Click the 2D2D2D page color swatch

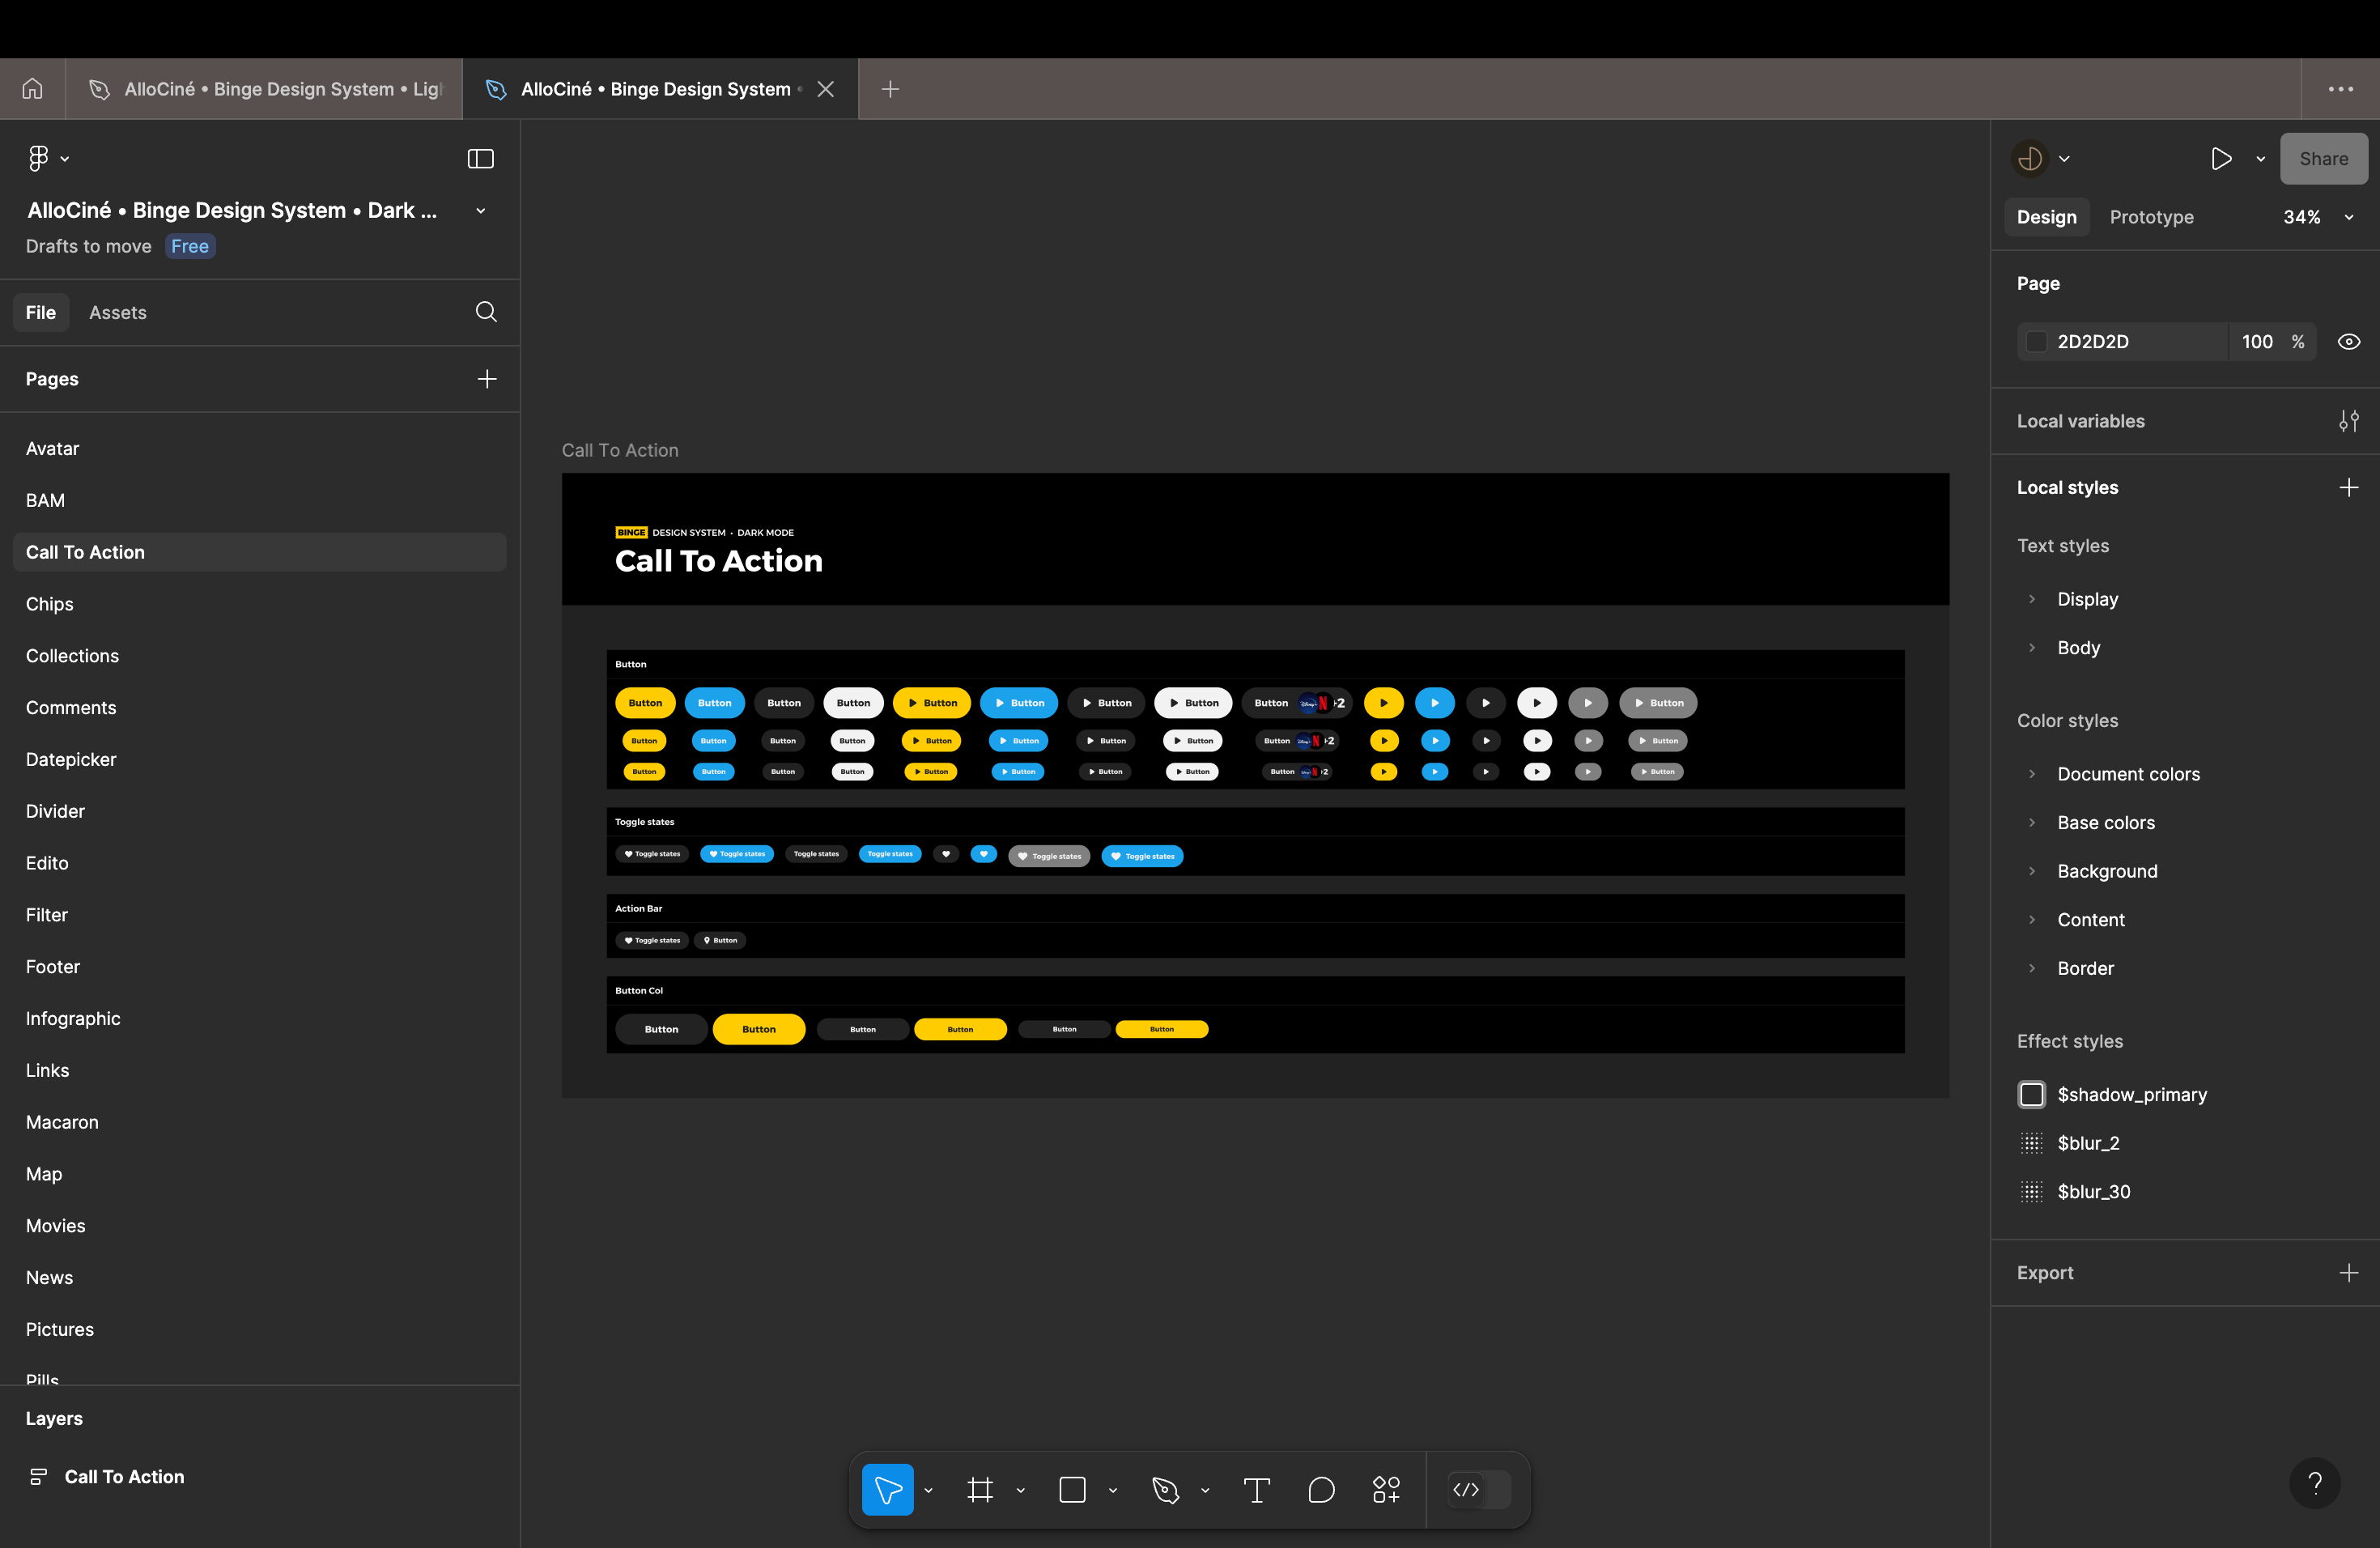(x=2036, y=342)
